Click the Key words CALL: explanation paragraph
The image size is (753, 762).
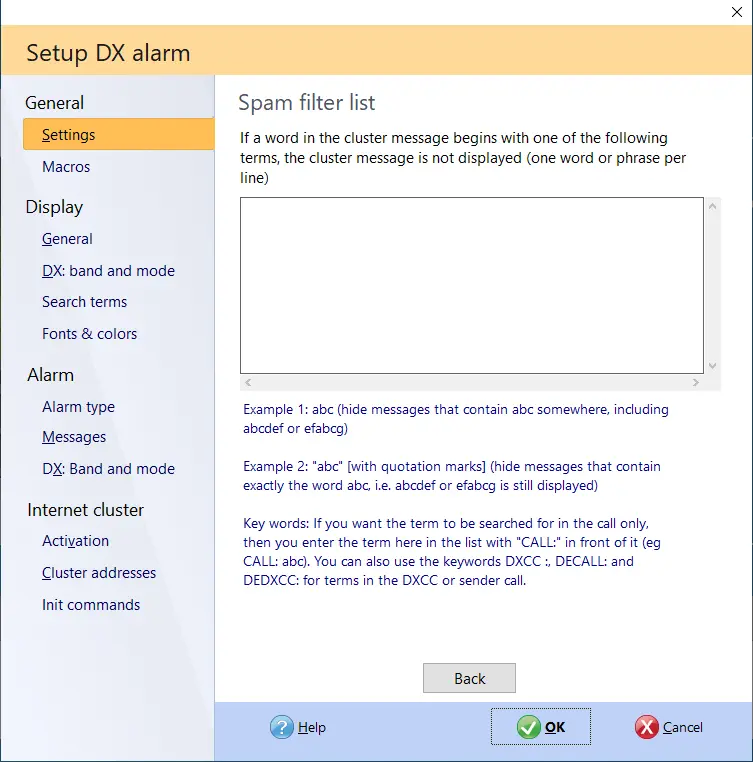[452, 552]
